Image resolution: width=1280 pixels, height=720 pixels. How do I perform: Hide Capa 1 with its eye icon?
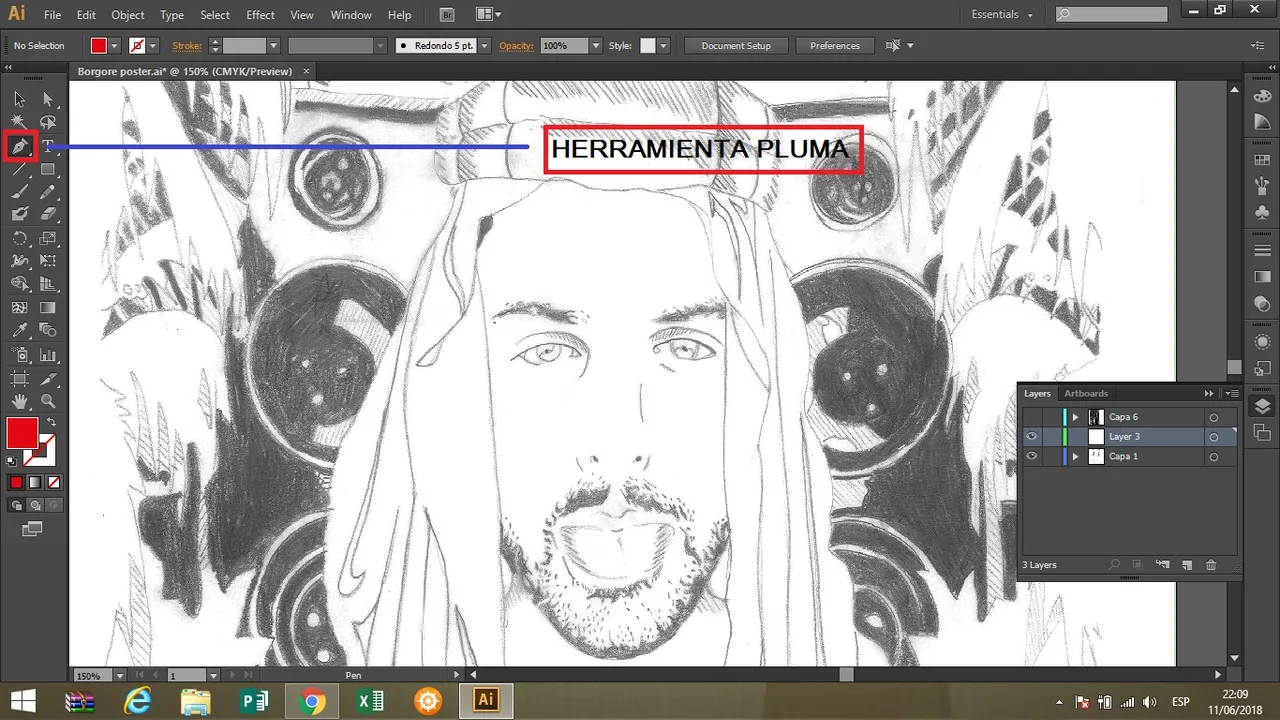point(1031,456)
